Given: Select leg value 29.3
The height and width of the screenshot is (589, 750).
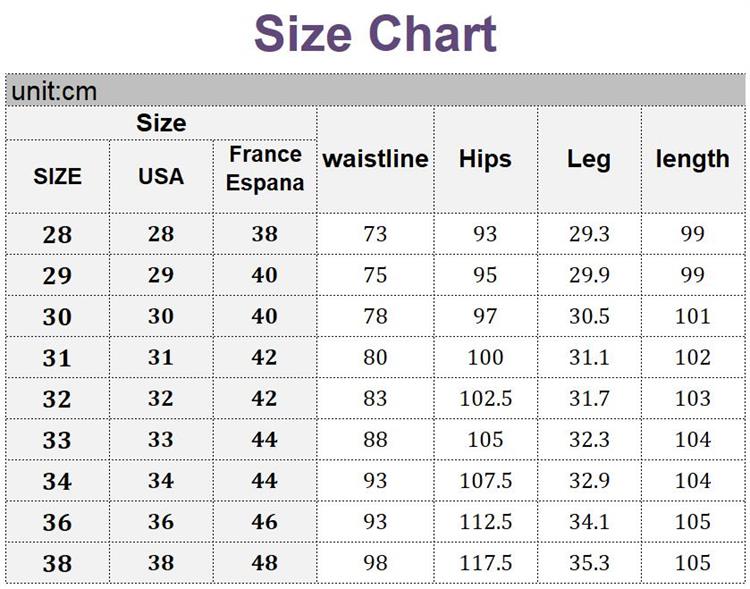Looking at the screenshot, I should pos(589,234).
